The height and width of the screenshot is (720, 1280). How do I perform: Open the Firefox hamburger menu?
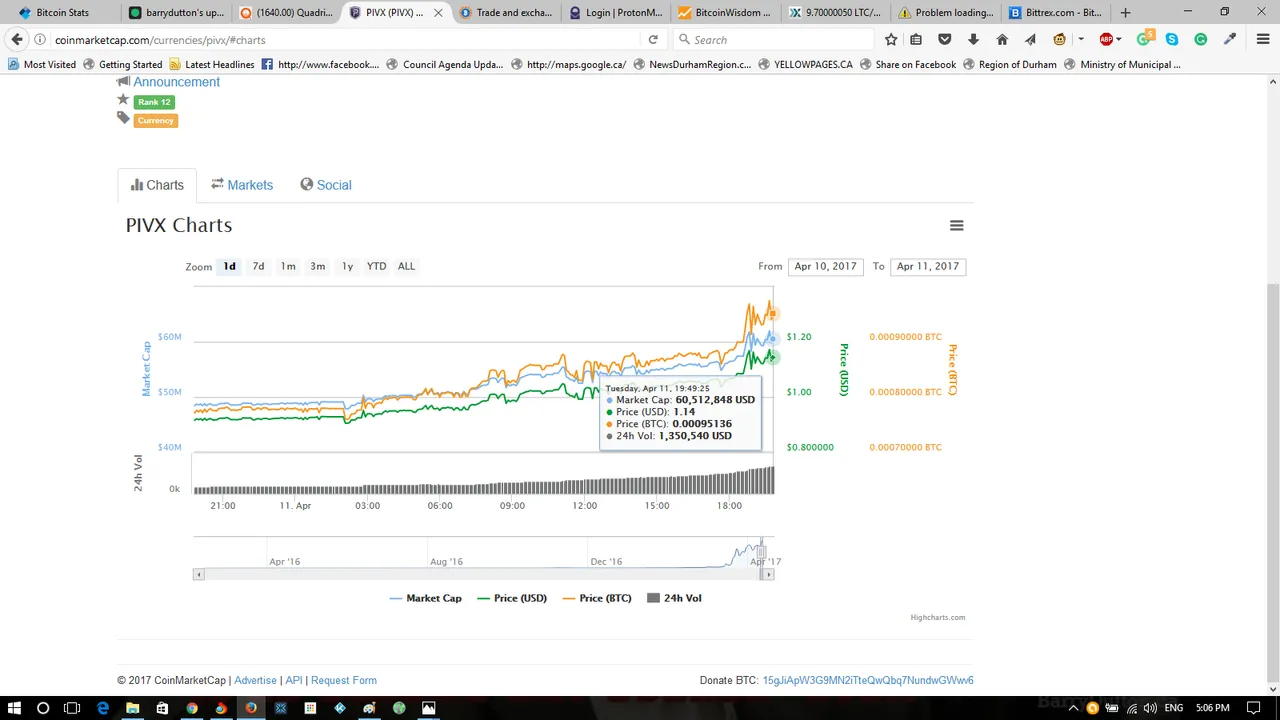click(1263, 40)
